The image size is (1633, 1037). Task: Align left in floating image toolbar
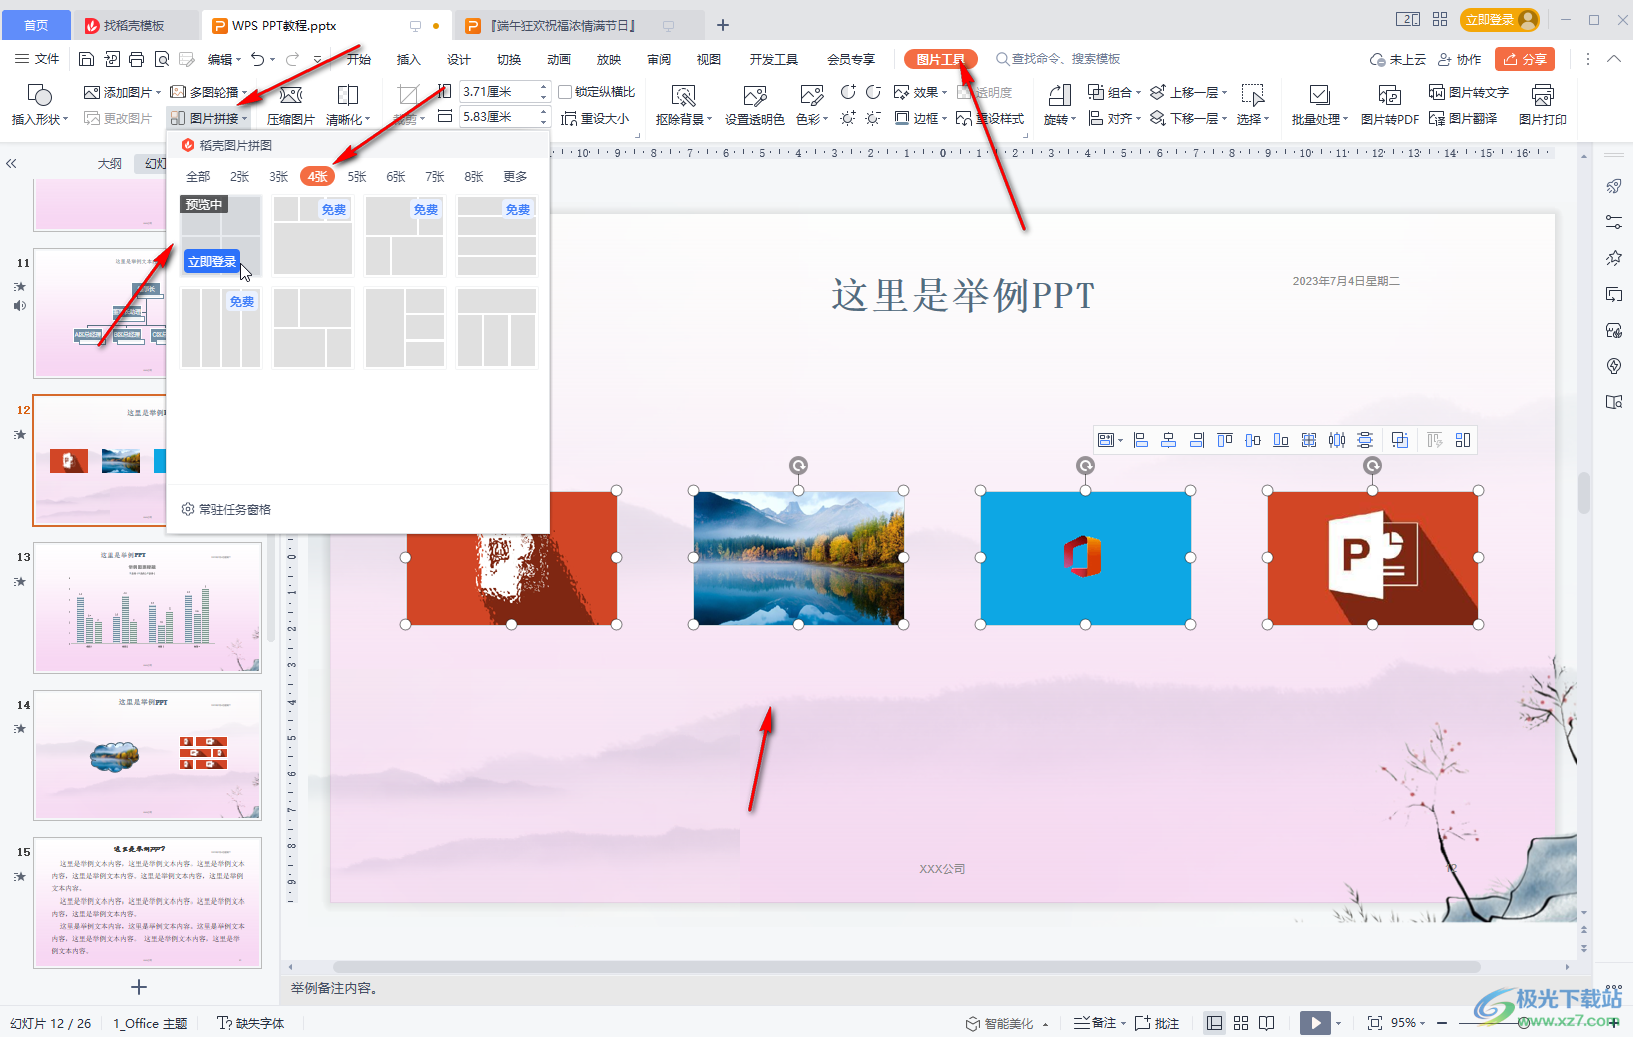click(x=1141, y=440)
